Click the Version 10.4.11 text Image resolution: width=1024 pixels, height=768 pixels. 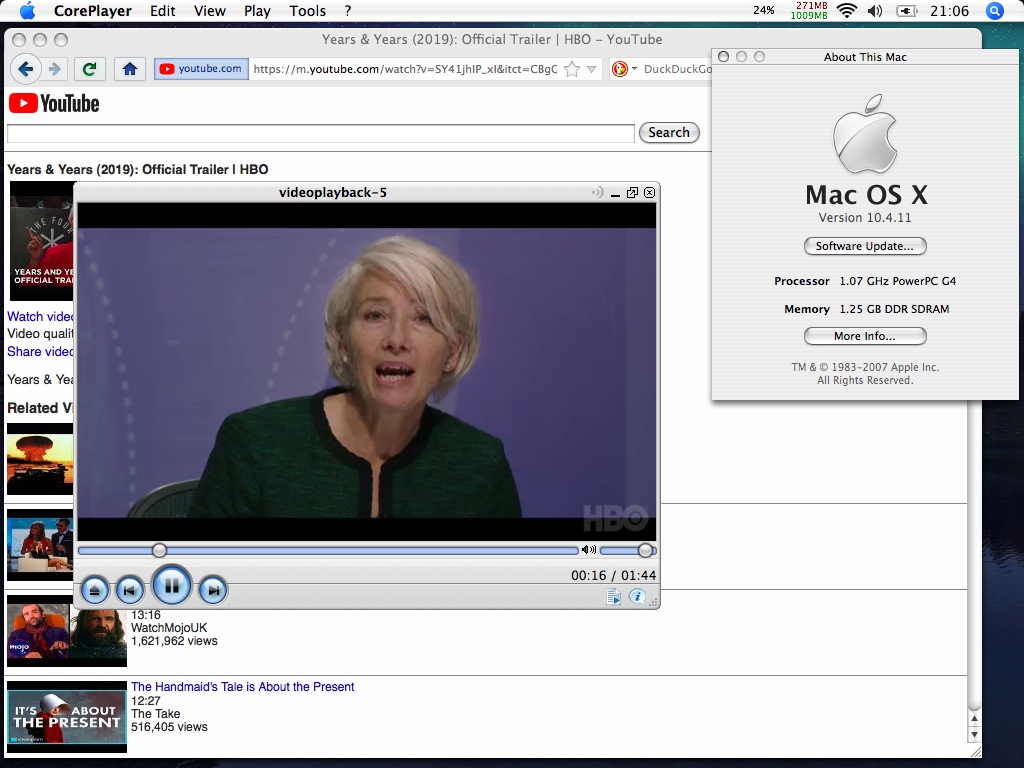865,217
